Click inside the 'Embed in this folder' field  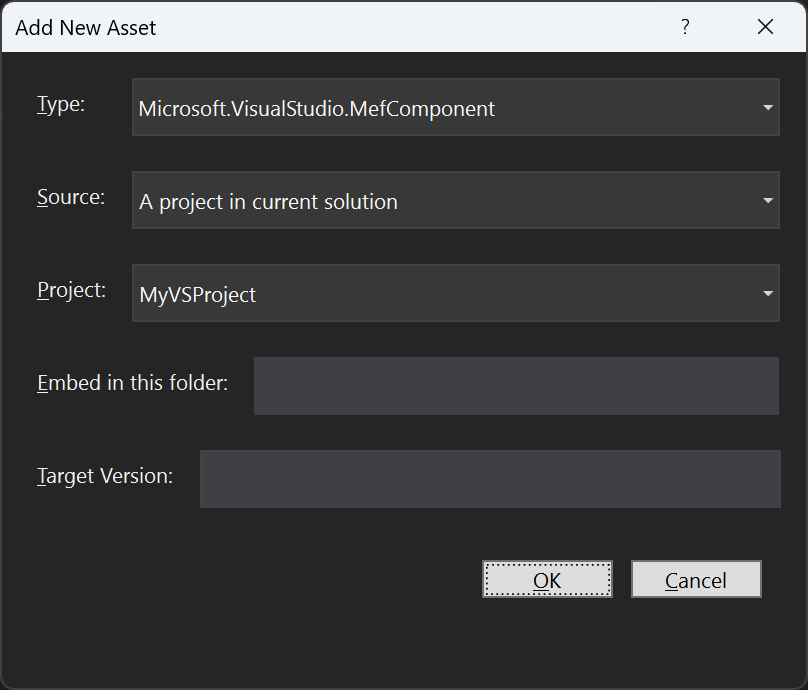coord(516,386)
